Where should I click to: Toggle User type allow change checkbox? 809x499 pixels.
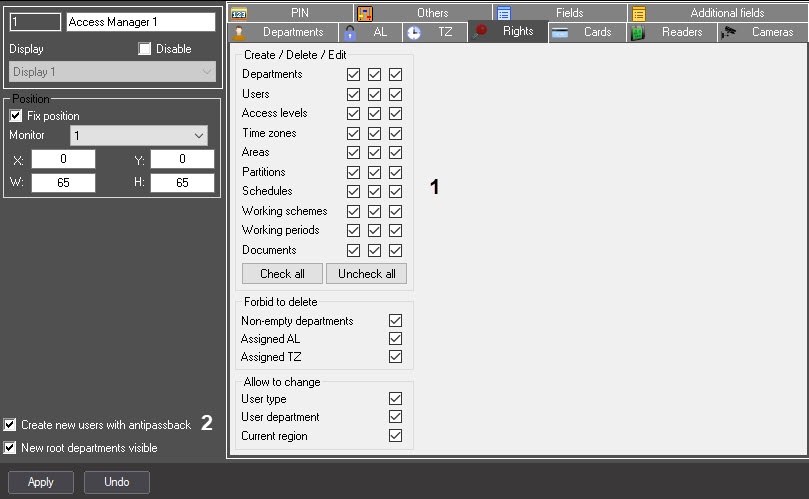pos(396,398)
